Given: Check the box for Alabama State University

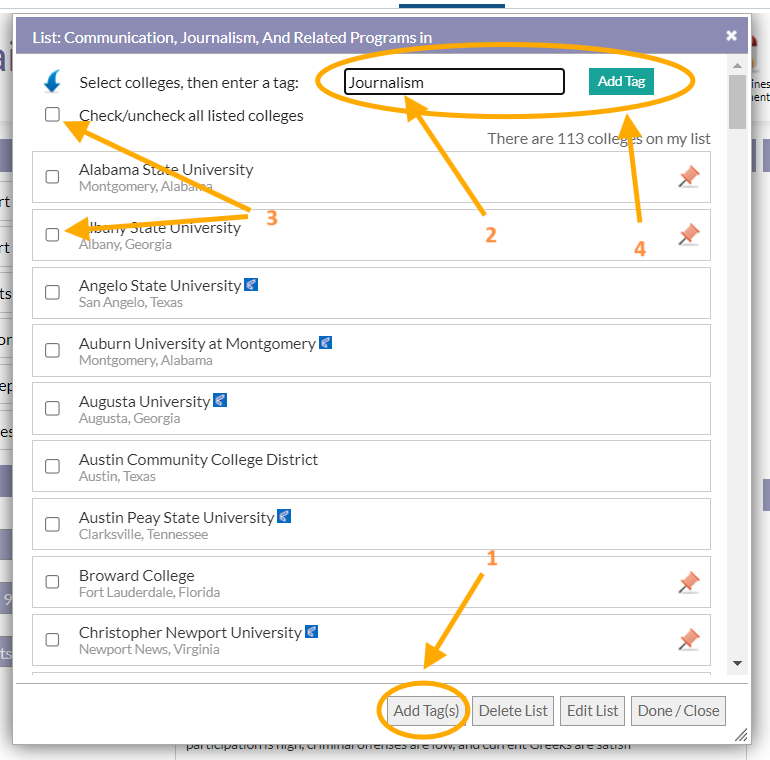Looking at the screenshot, I should point(53,177).
